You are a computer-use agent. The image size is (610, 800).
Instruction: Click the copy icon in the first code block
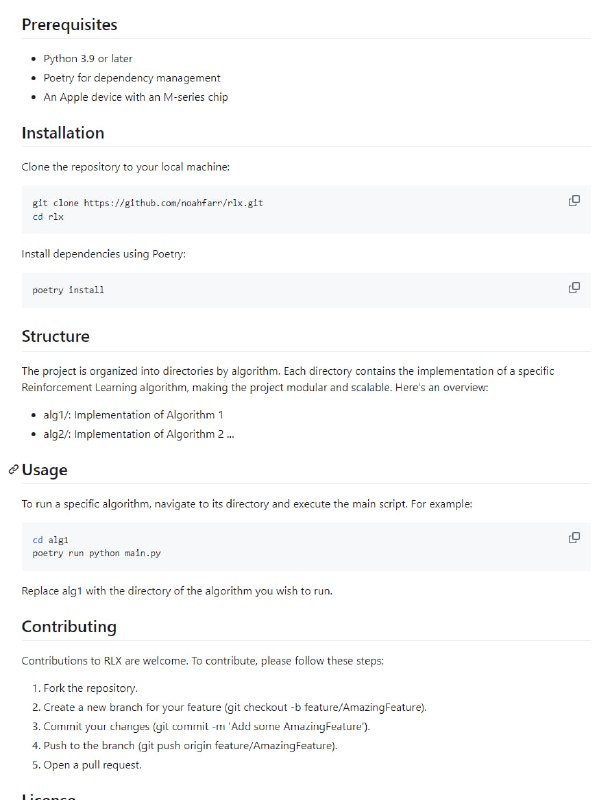point(573,200)
